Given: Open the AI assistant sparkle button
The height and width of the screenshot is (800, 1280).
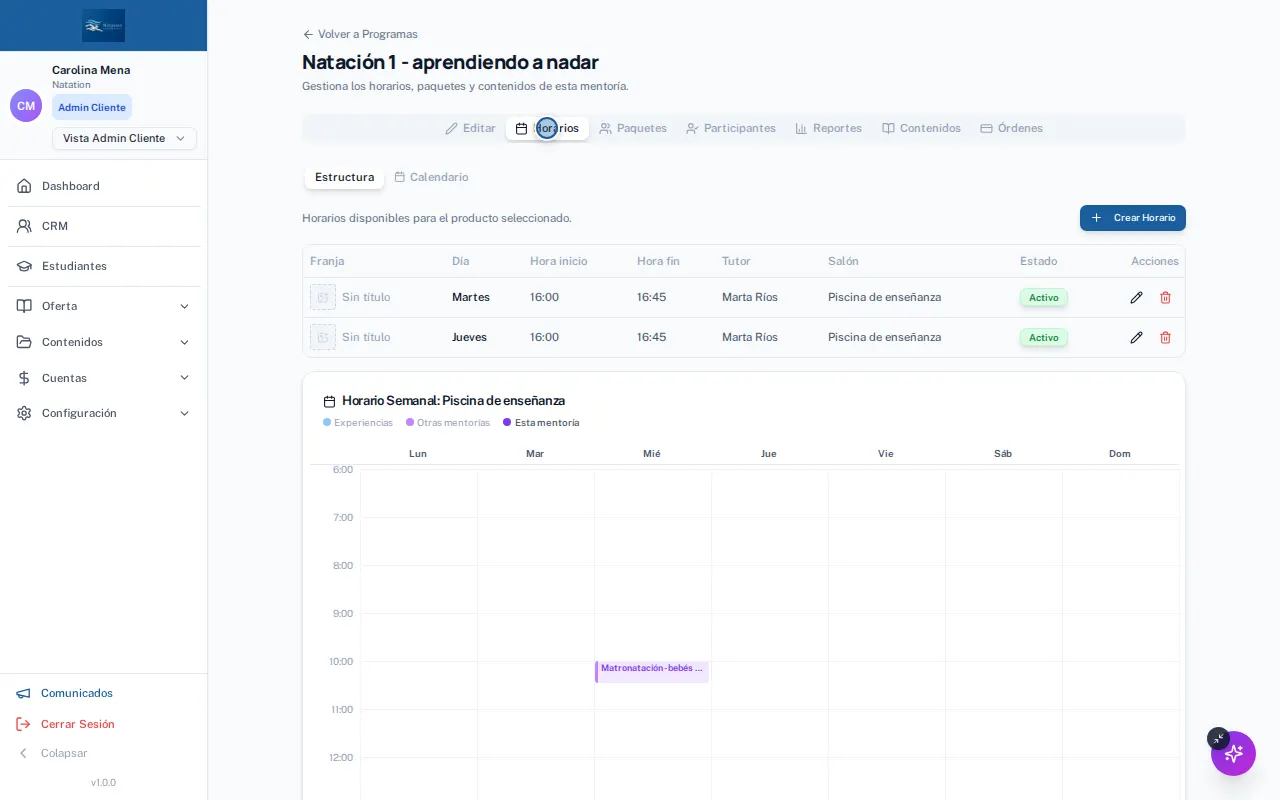Looking at the screenshot, I should pos(1233,753).
